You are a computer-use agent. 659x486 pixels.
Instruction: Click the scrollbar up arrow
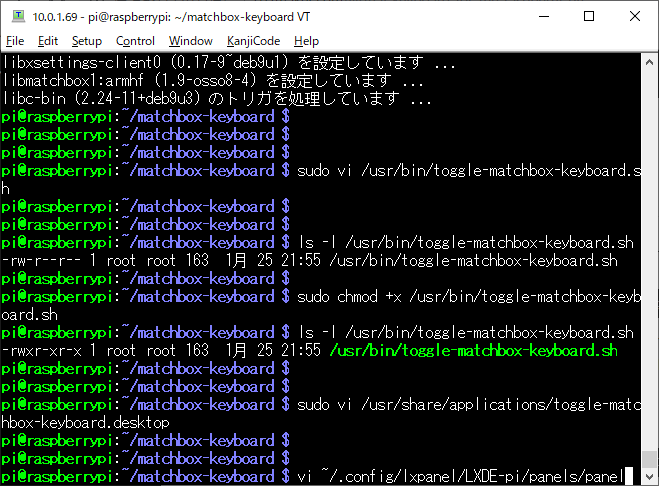pyautogui.click(x=649, y=62)
